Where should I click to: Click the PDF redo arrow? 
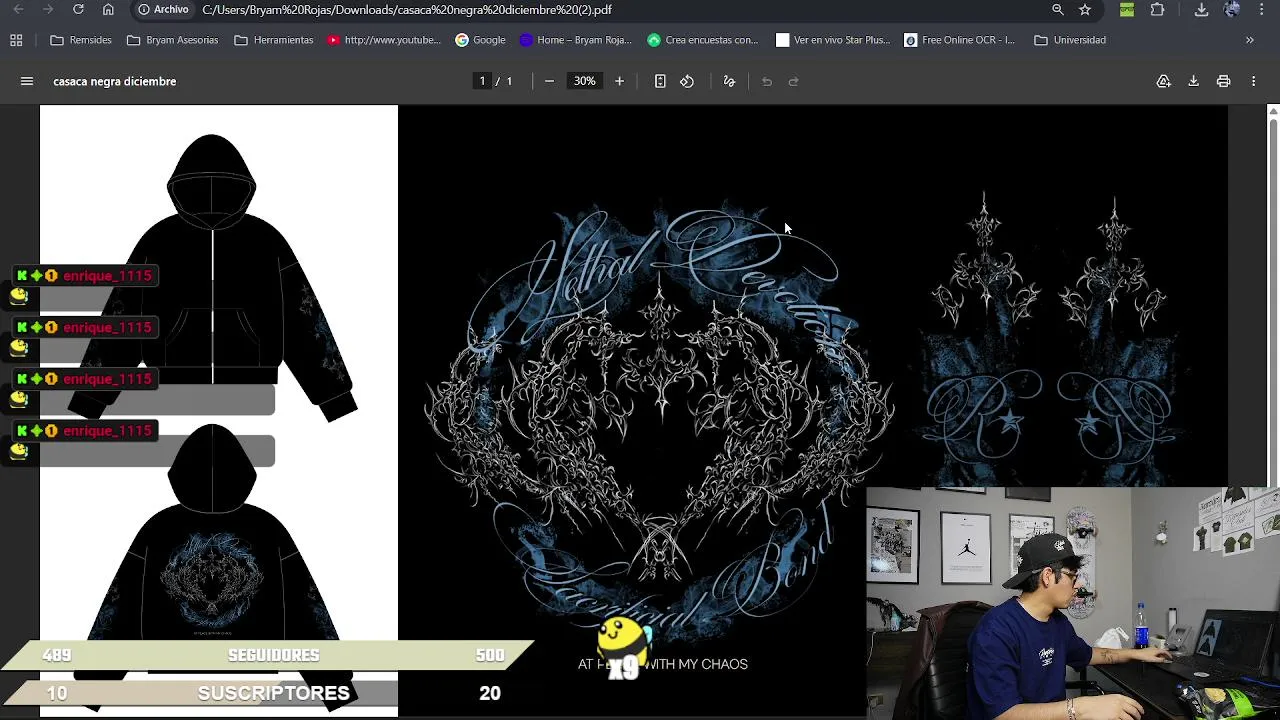794,81
